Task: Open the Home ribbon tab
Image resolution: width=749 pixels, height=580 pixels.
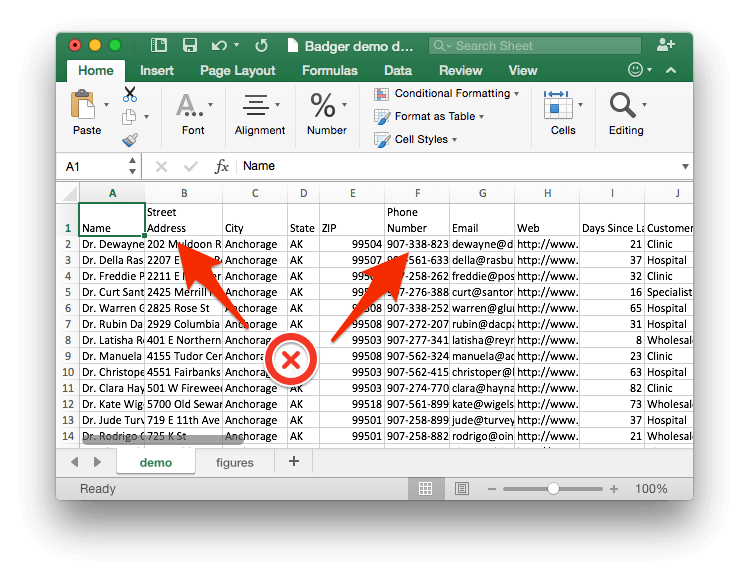Action: click(x=96, y=71)
